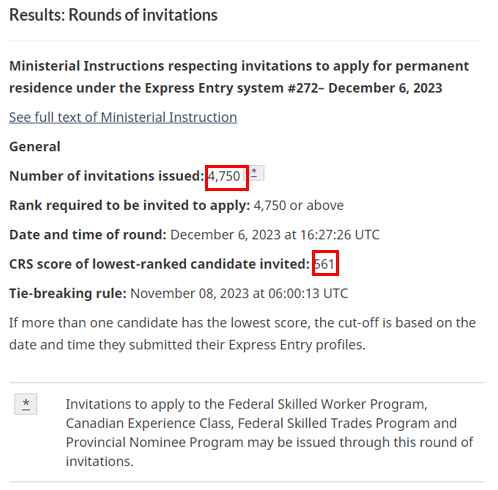This screenshot has width=498, height=490.
Task: Click the Number of invitations issued label
Action: 106,176
